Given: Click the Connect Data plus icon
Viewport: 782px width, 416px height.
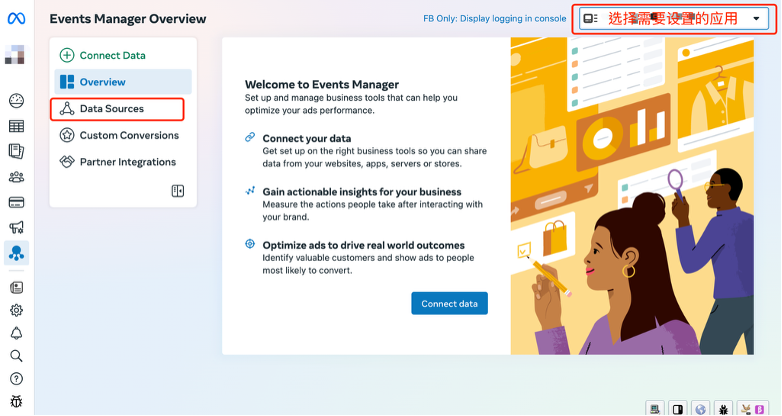Looking at the screenshot, I should coord(67,55).
